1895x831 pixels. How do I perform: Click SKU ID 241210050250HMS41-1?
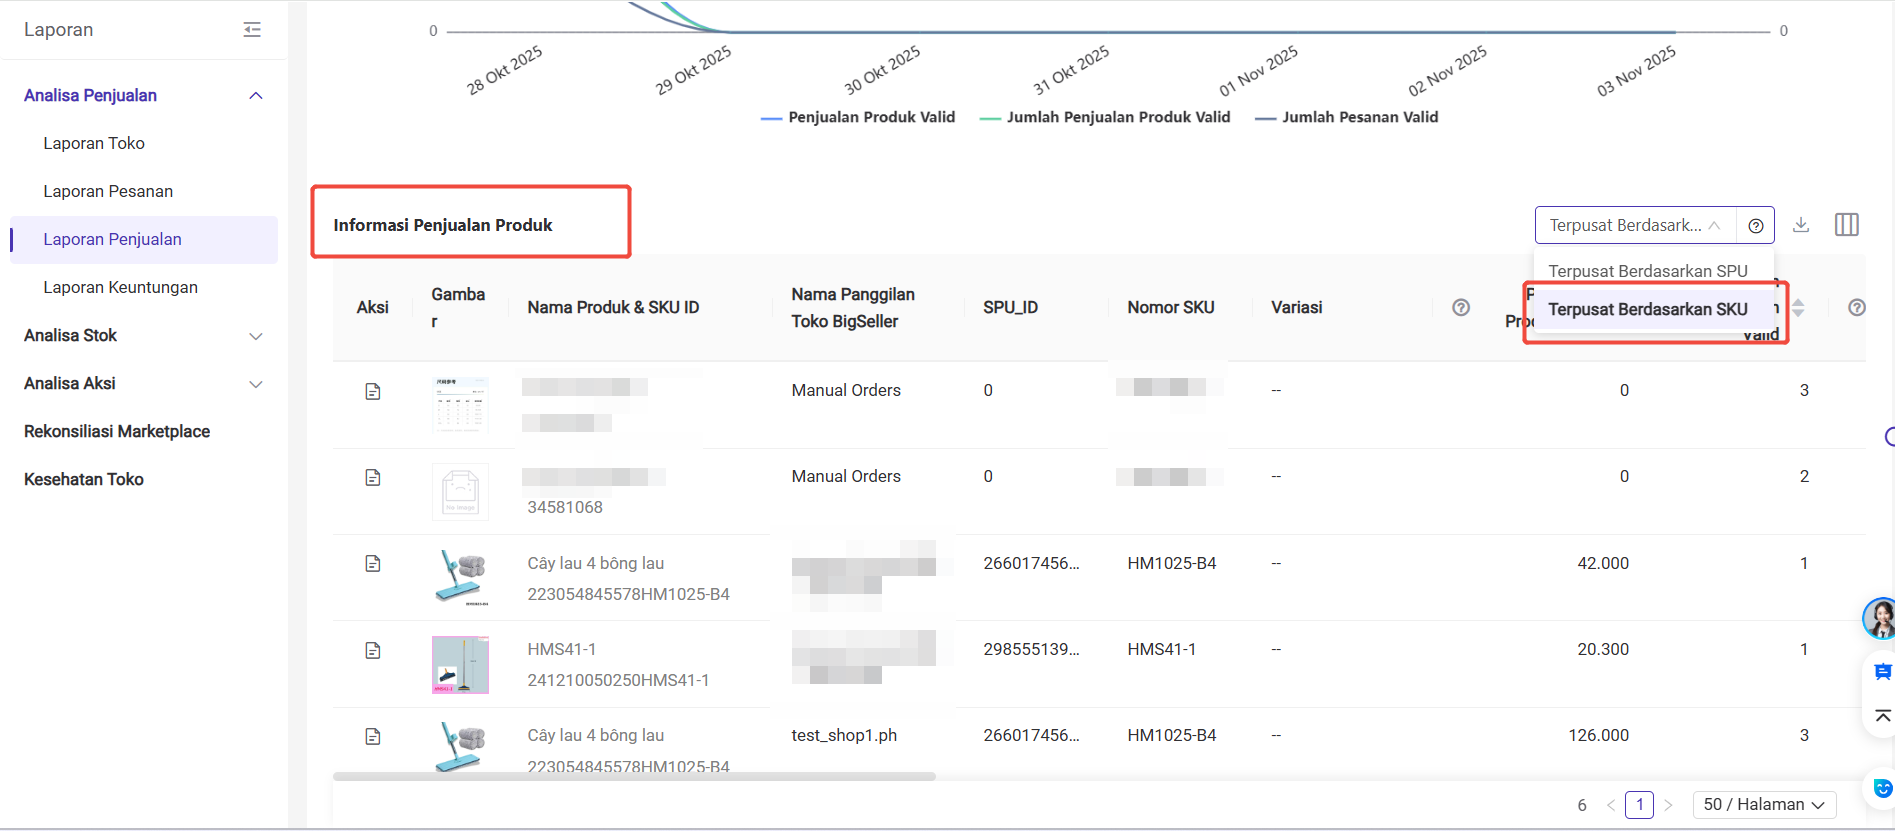[618, 681]
